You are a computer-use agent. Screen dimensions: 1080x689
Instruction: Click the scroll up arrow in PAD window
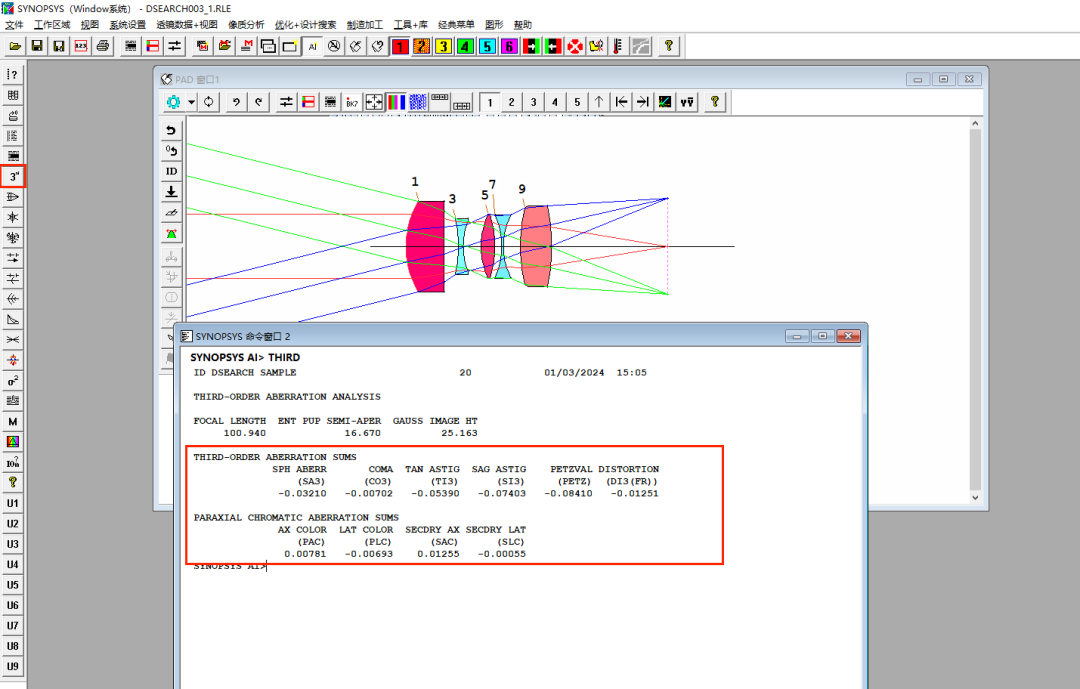point(975,123)
